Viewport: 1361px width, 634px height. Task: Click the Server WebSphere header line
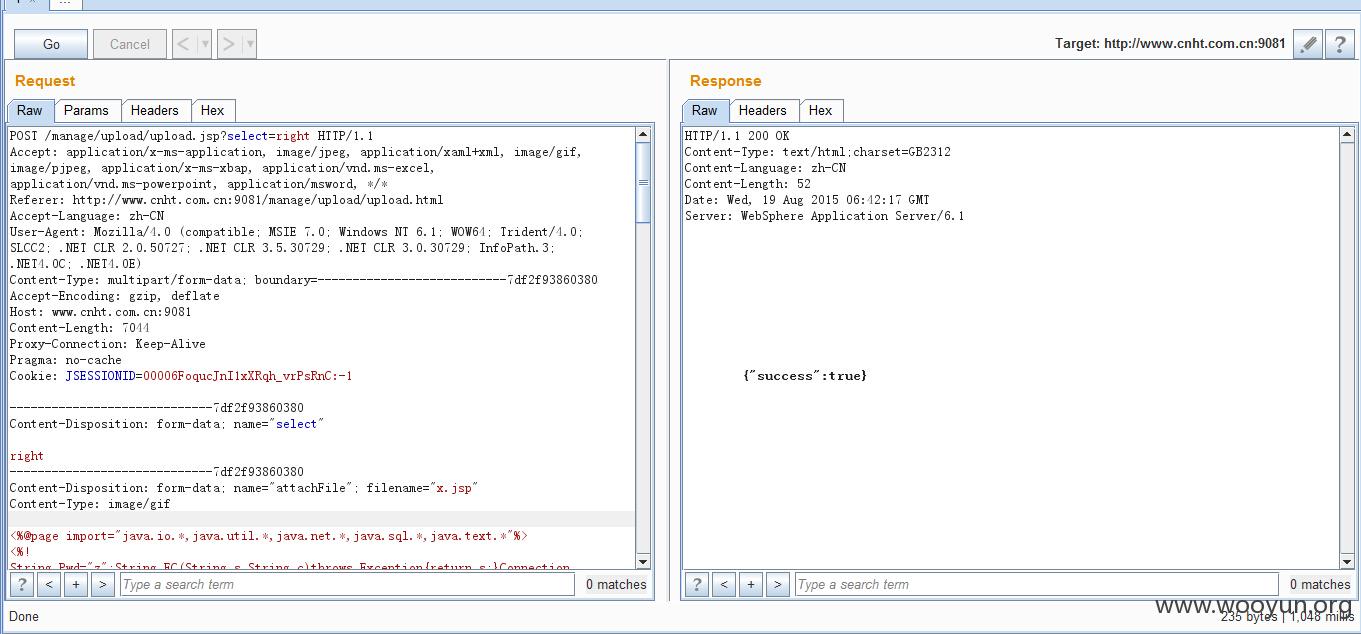click(824, 216)
